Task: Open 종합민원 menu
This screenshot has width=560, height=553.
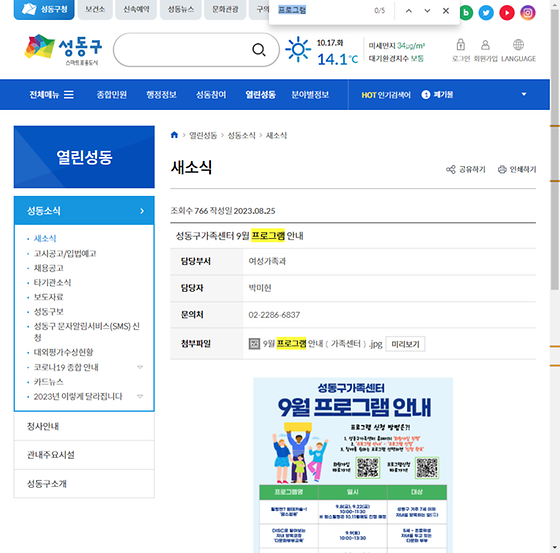Action: (111, 95)
